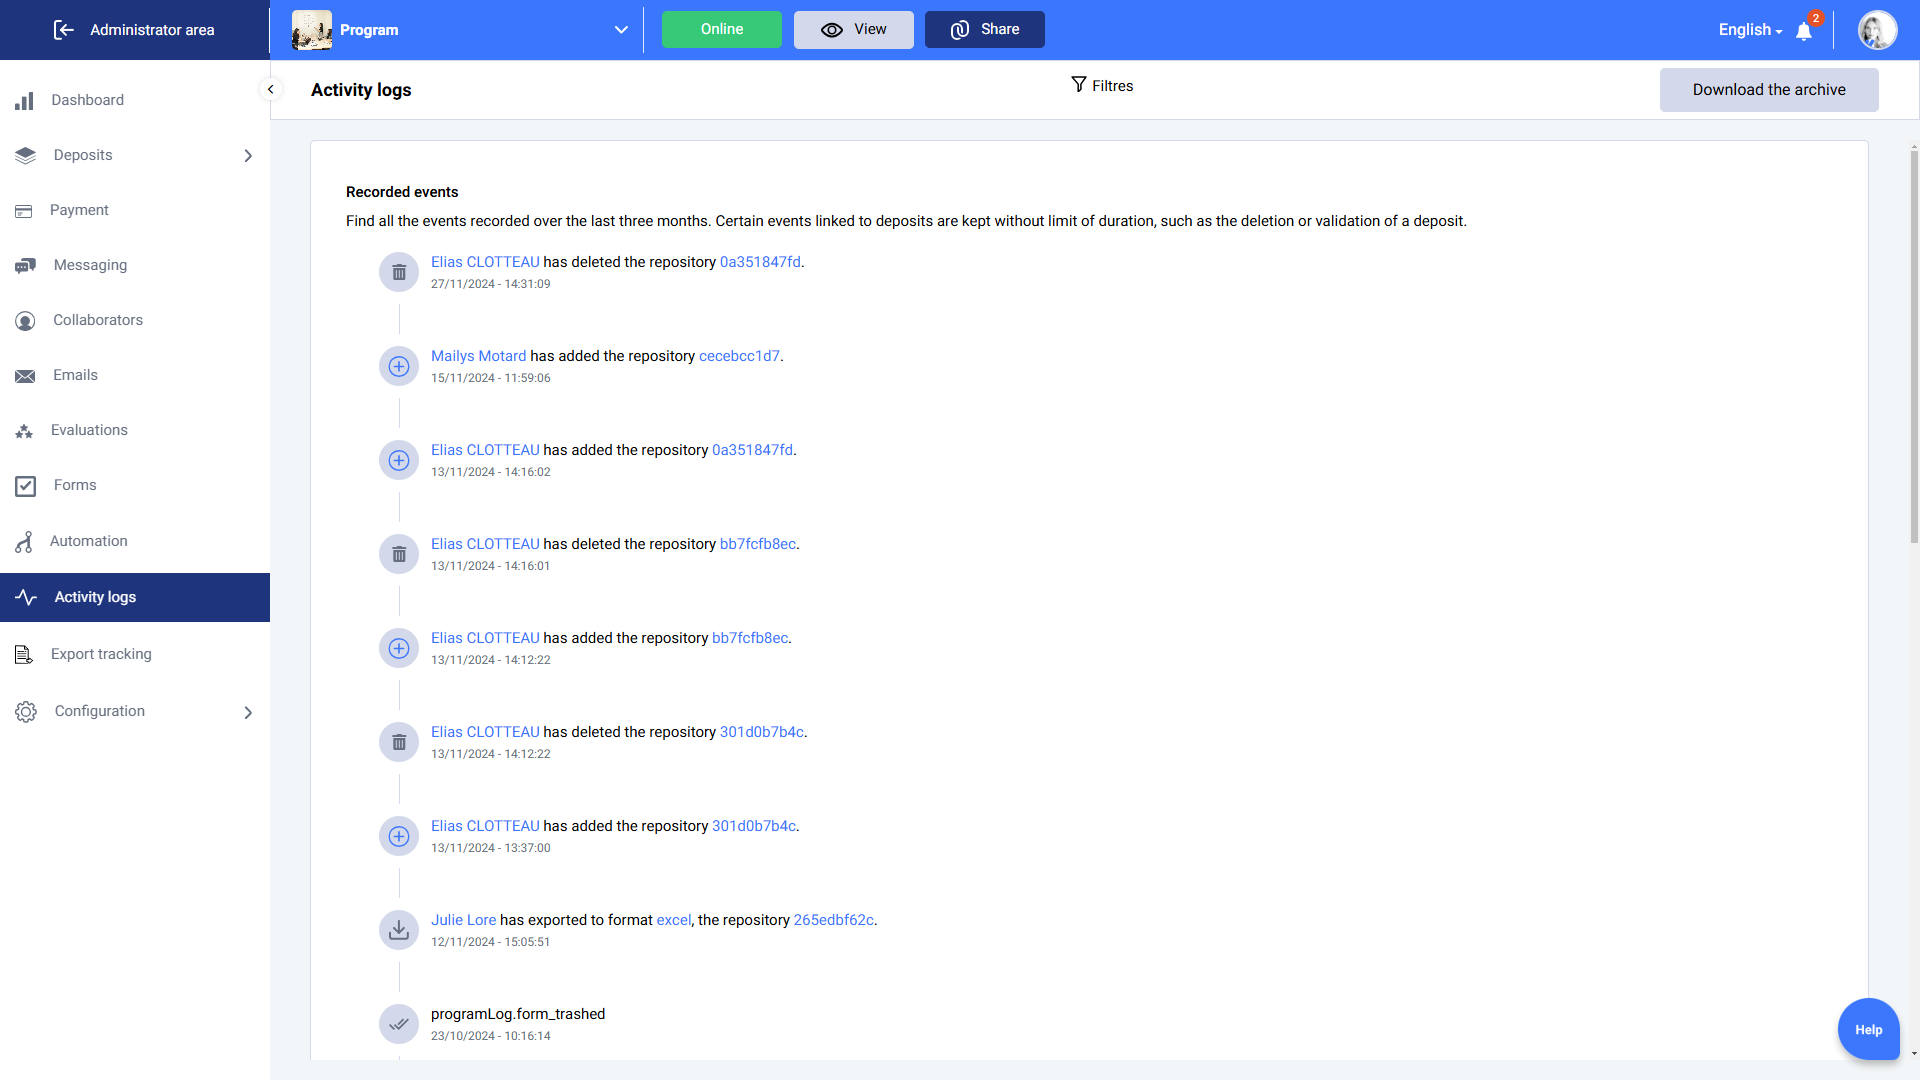
Task: Open the Program selector dropdown
Action: pyautogui.click(x=620, y=30)
